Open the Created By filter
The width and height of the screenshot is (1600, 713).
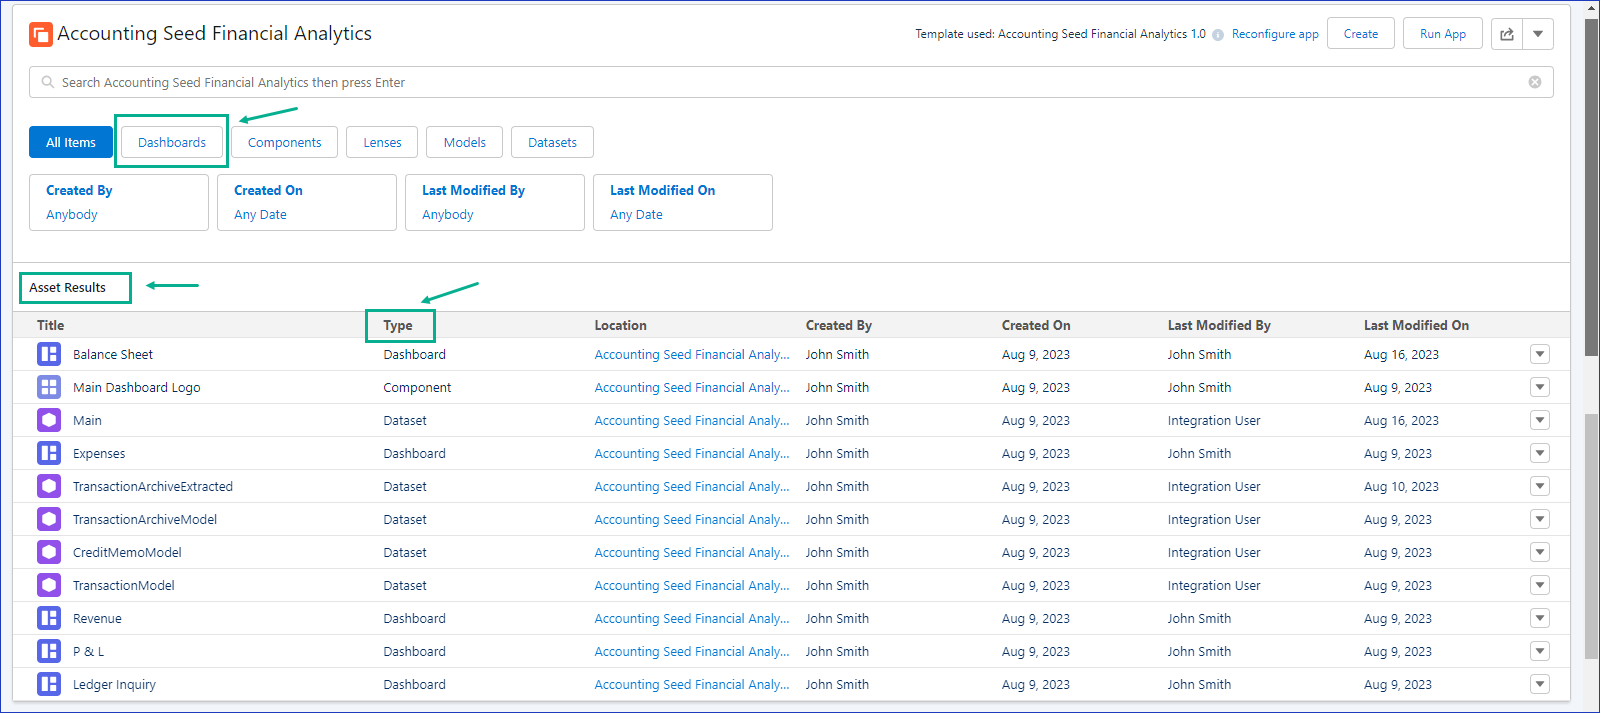point(119,202)
